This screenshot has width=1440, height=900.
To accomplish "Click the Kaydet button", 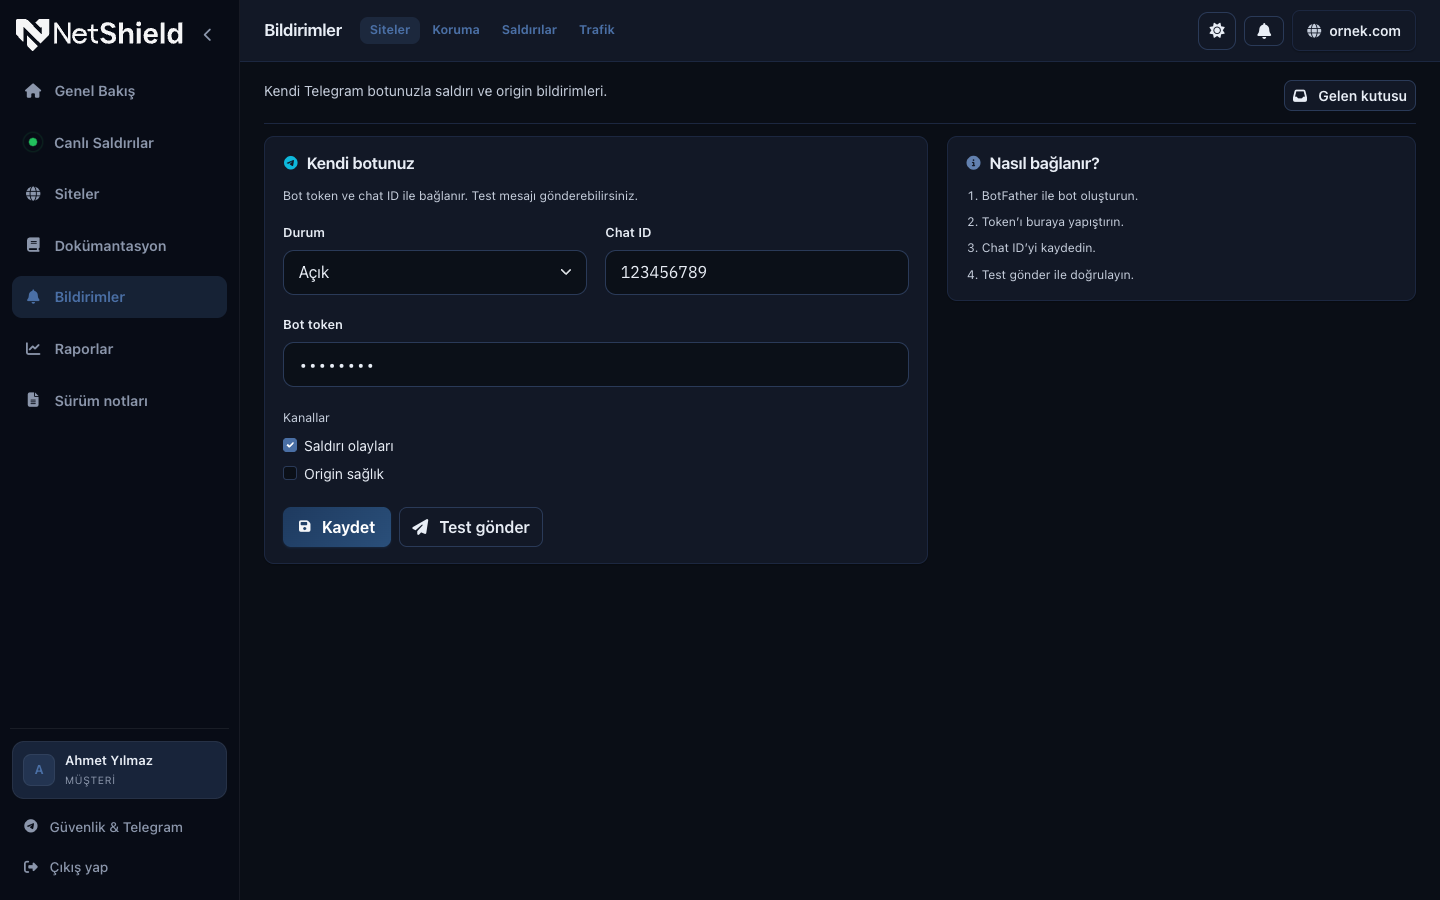I will (x=337, y=527).
